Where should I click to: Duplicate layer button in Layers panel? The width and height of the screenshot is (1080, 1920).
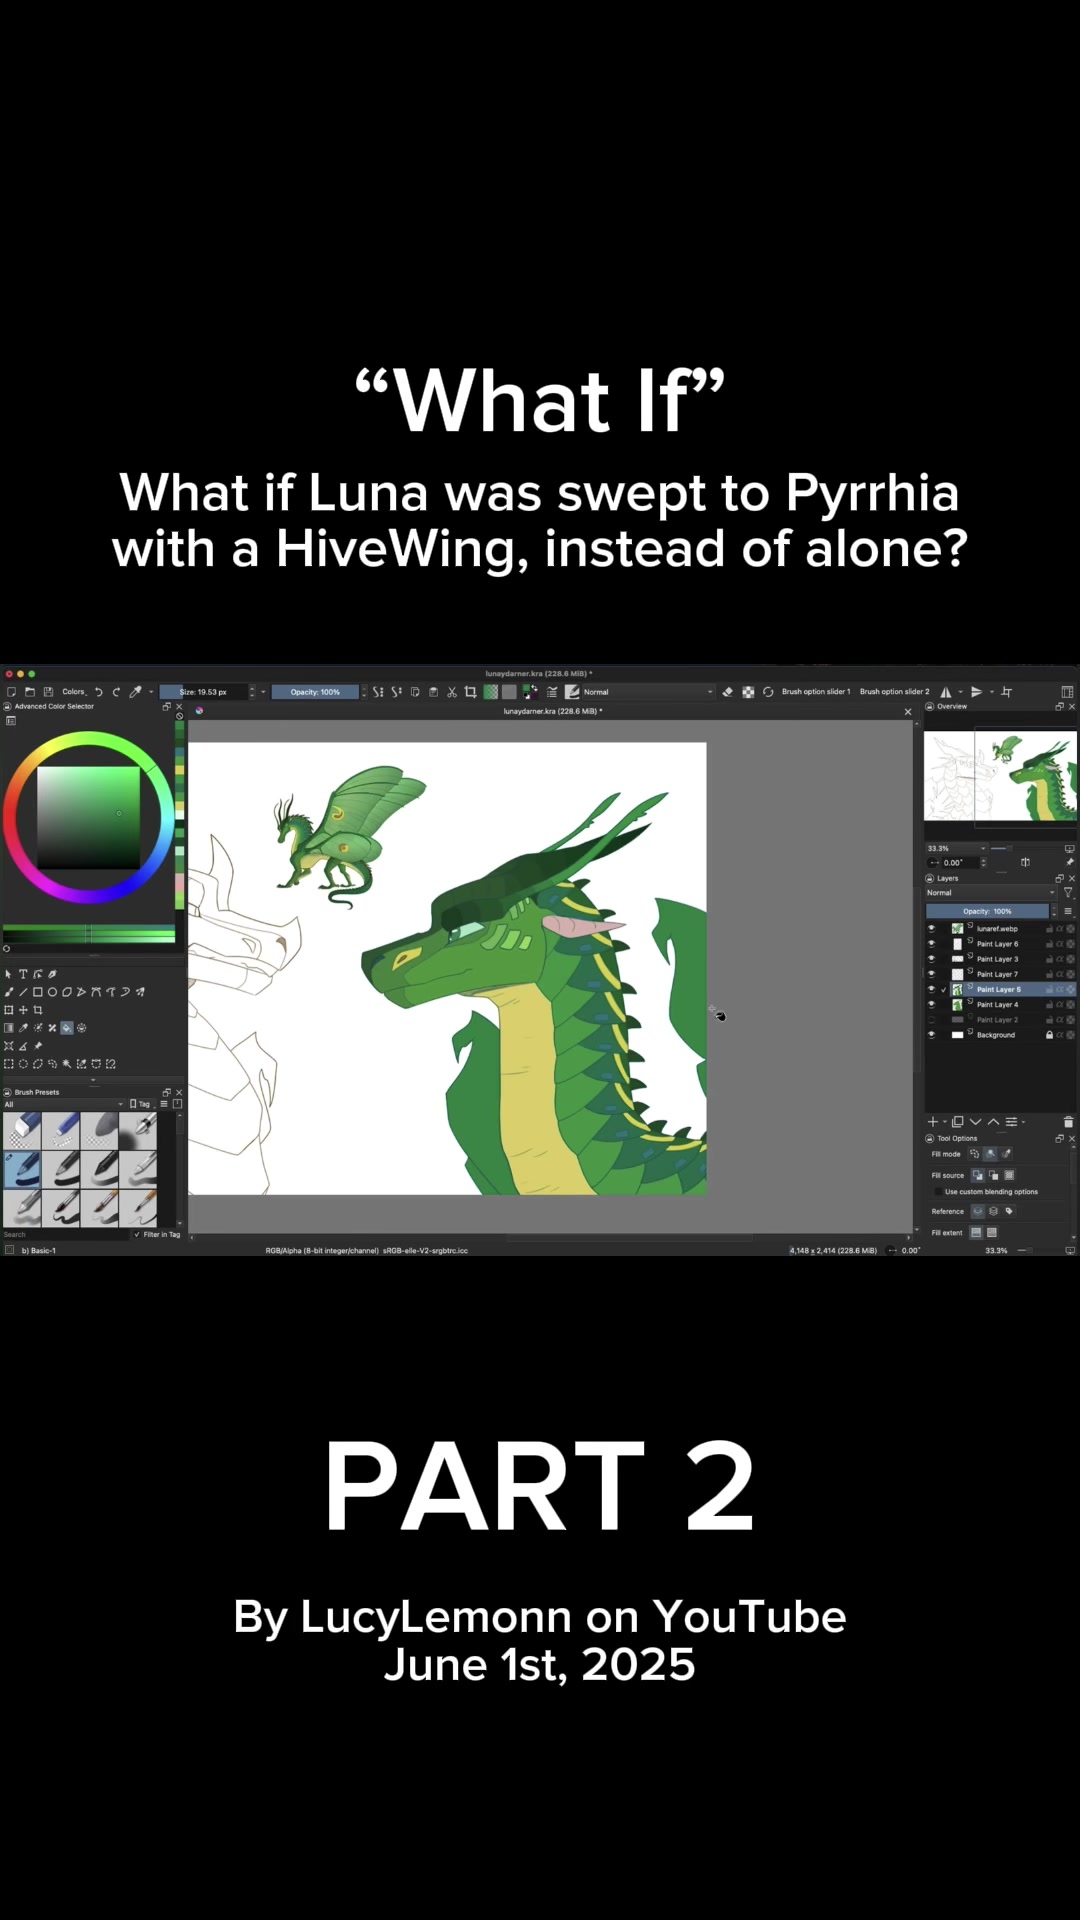pyautogui.click(x=958, y=1122)
